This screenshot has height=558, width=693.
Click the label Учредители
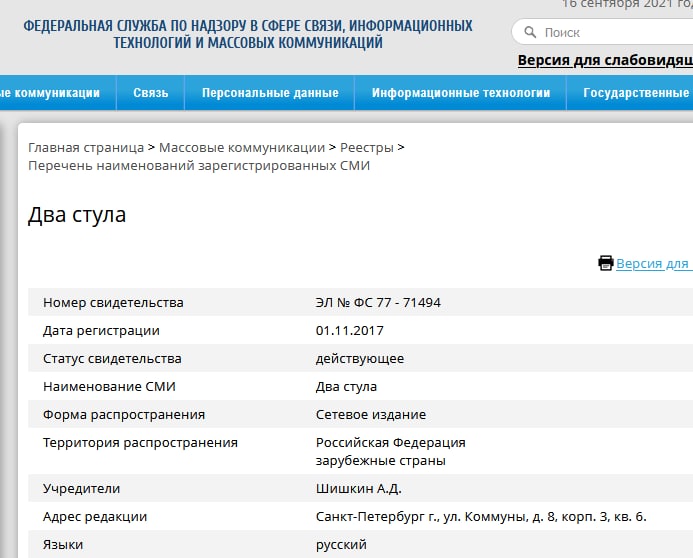point(81,488)
